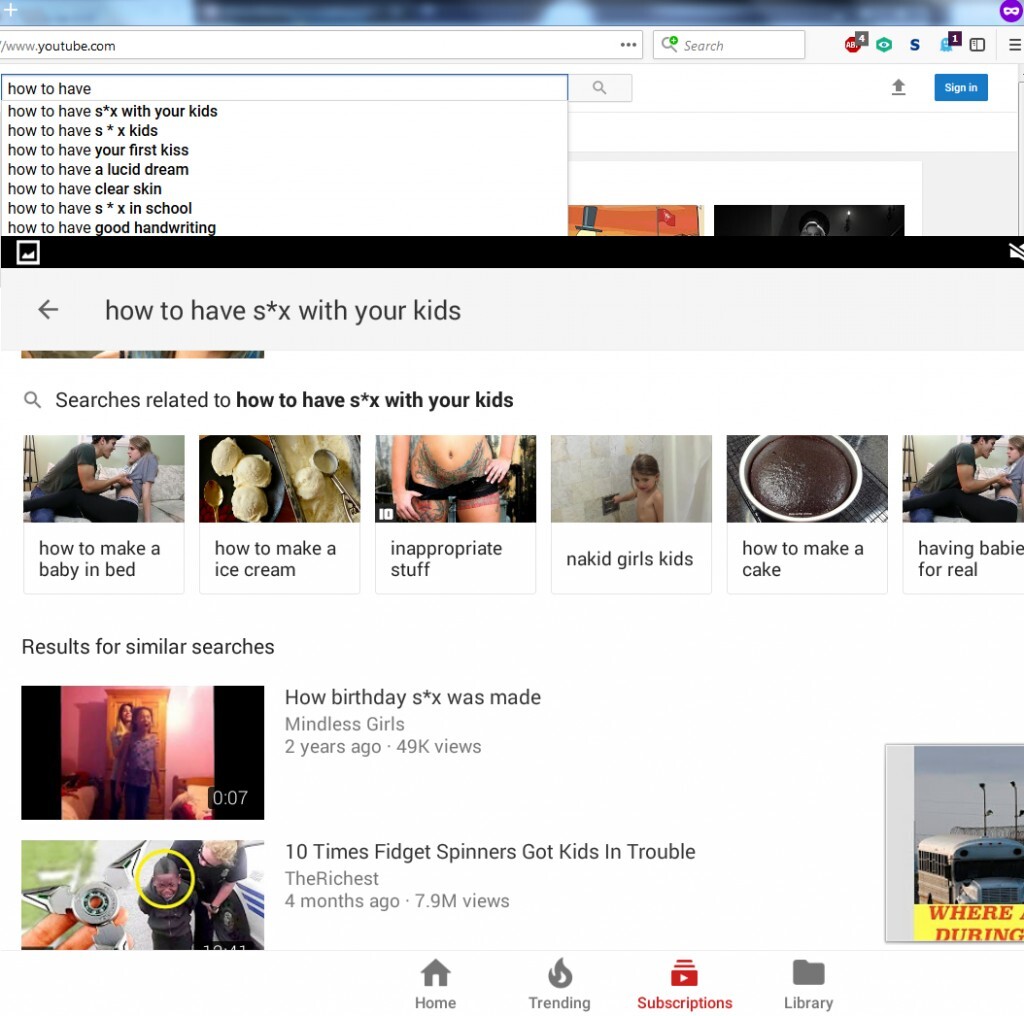Open page actions three-dot menu in address bar
This screenshot has height=1016, width=1024.
pyautogui.click(x=628, y=45)
